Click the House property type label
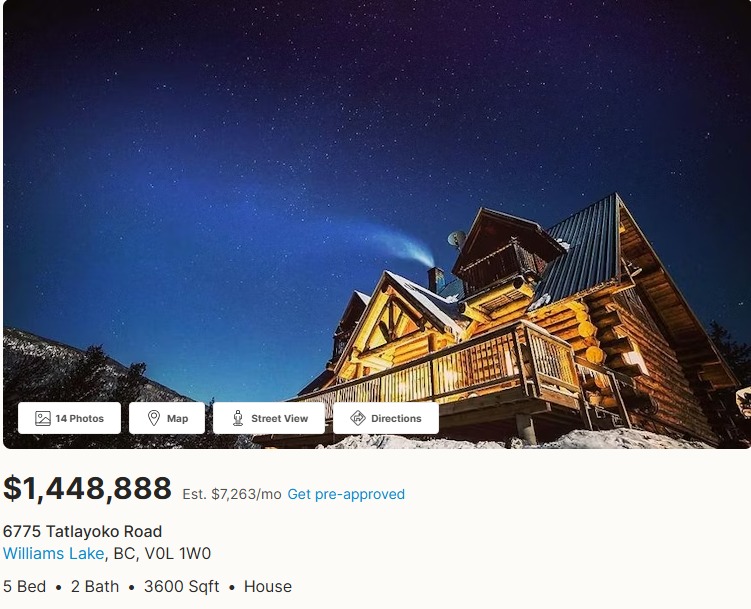The image size is (751, 609). point(268,586)
